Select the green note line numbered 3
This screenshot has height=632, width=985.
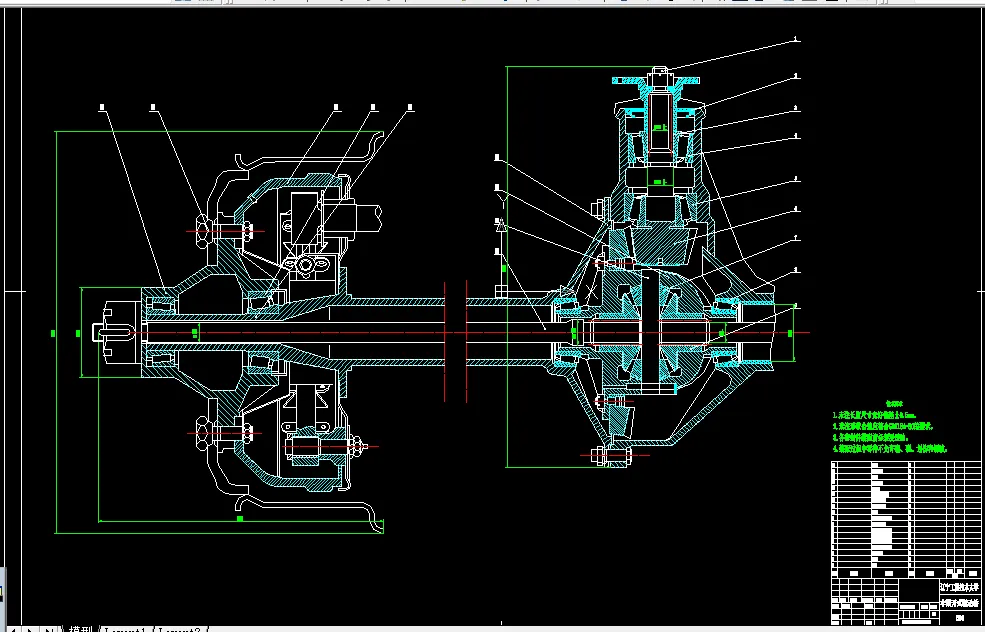click(871, 437)
